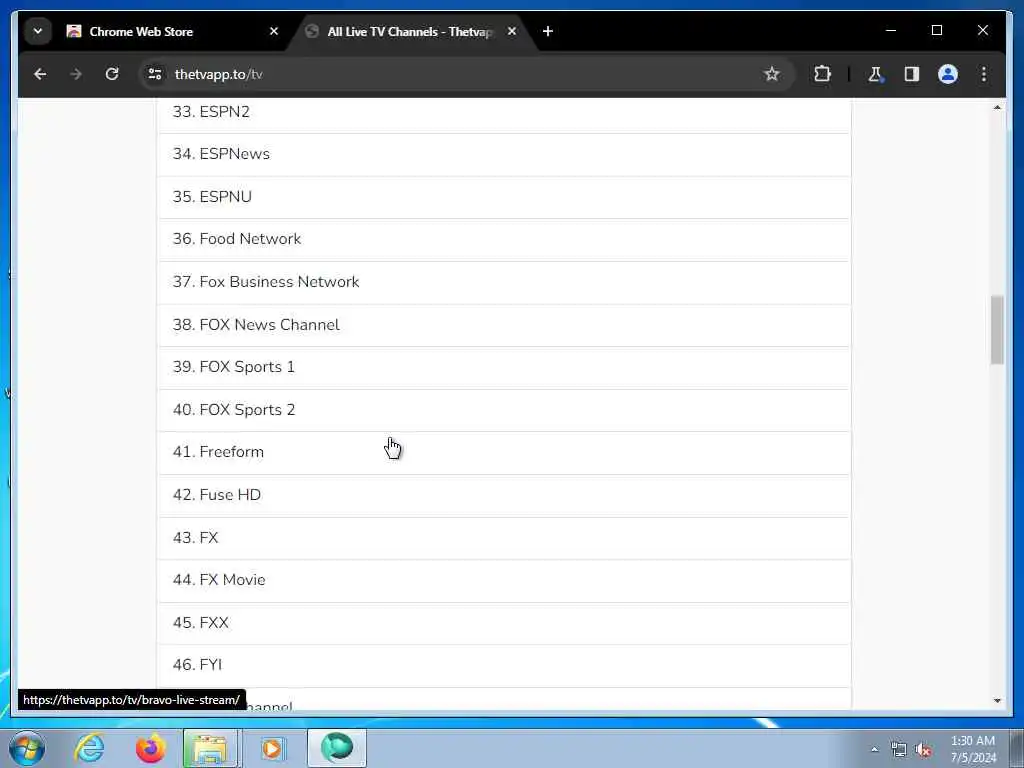Image resolution: width=1024 pixels, height=768 pixels.
Task: Click the scrollbar down arrow
Action: (x=997, y=701)
